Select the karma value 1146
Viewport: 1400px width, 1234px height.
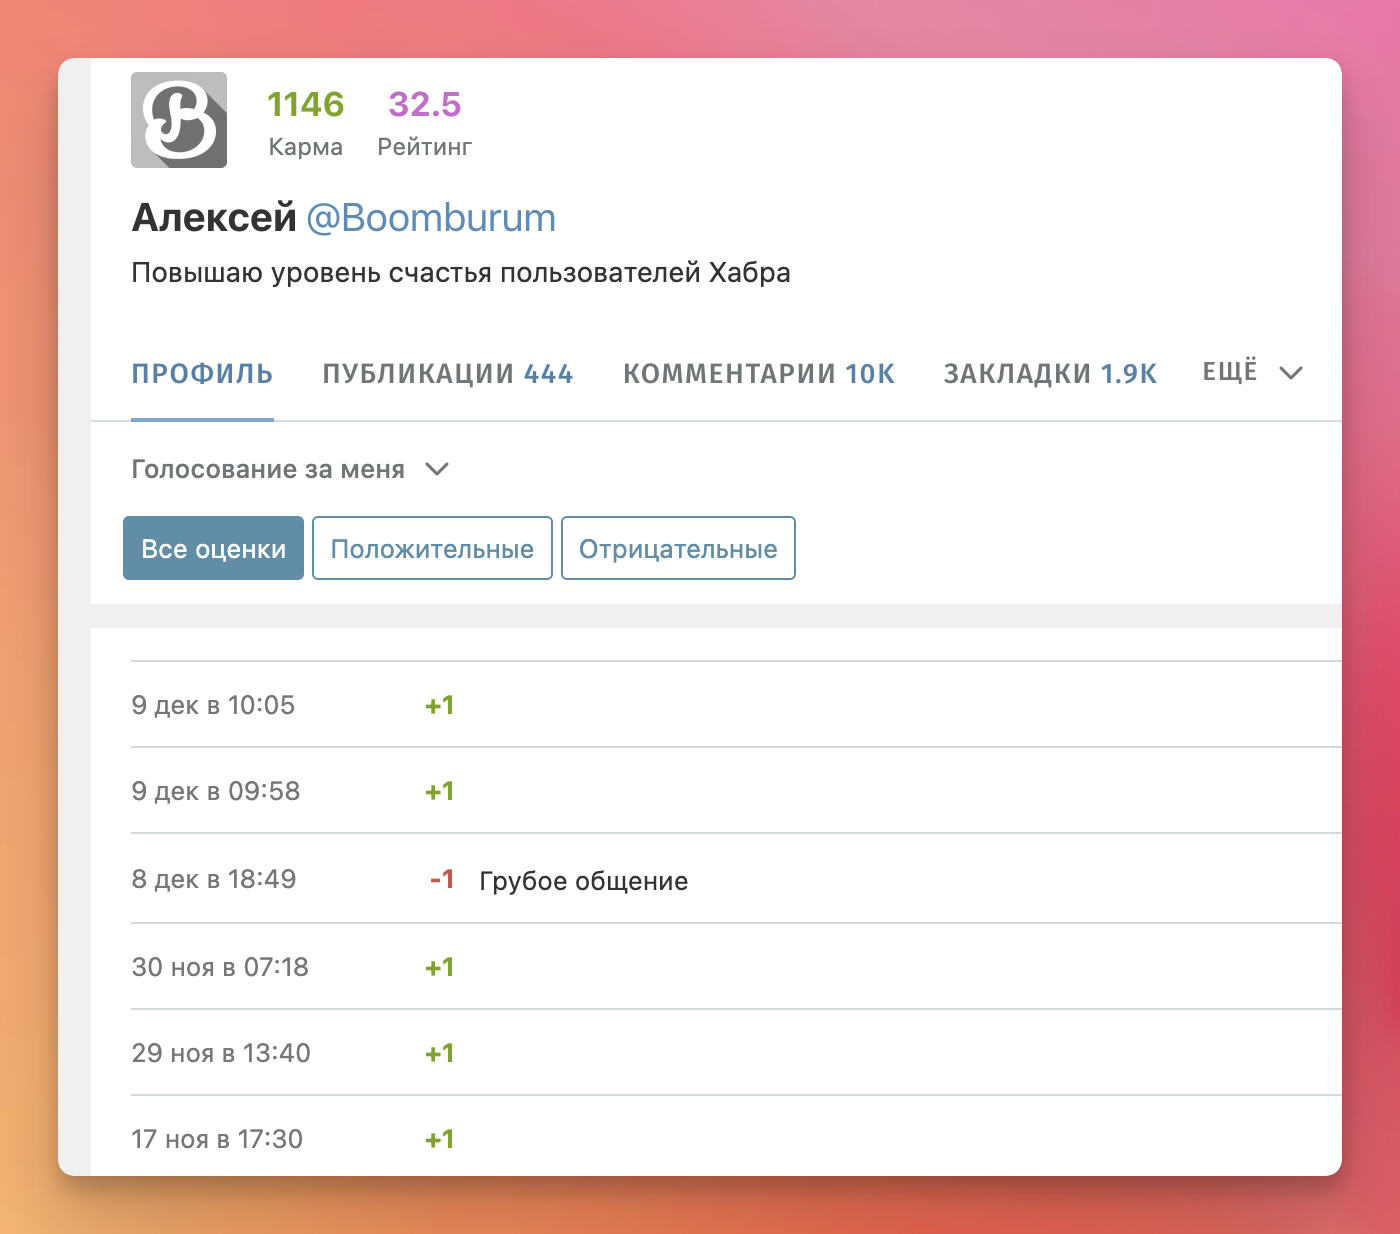point(305,104)
